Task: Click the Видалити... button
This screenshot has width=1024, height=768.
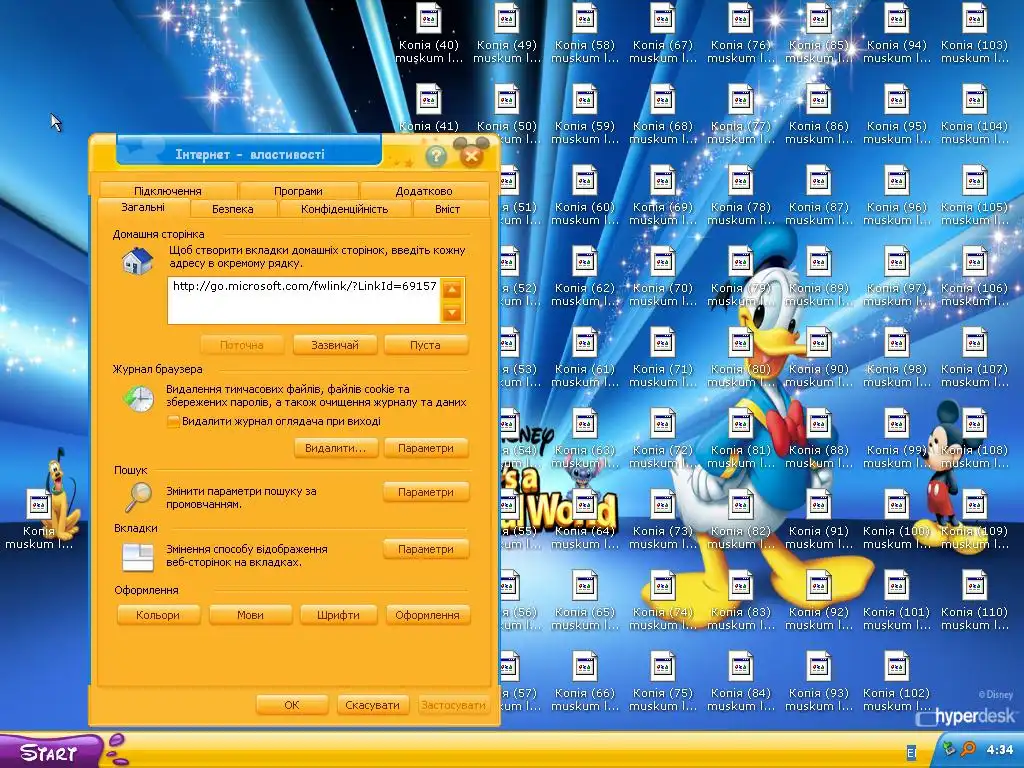Action: coord(336,448)
